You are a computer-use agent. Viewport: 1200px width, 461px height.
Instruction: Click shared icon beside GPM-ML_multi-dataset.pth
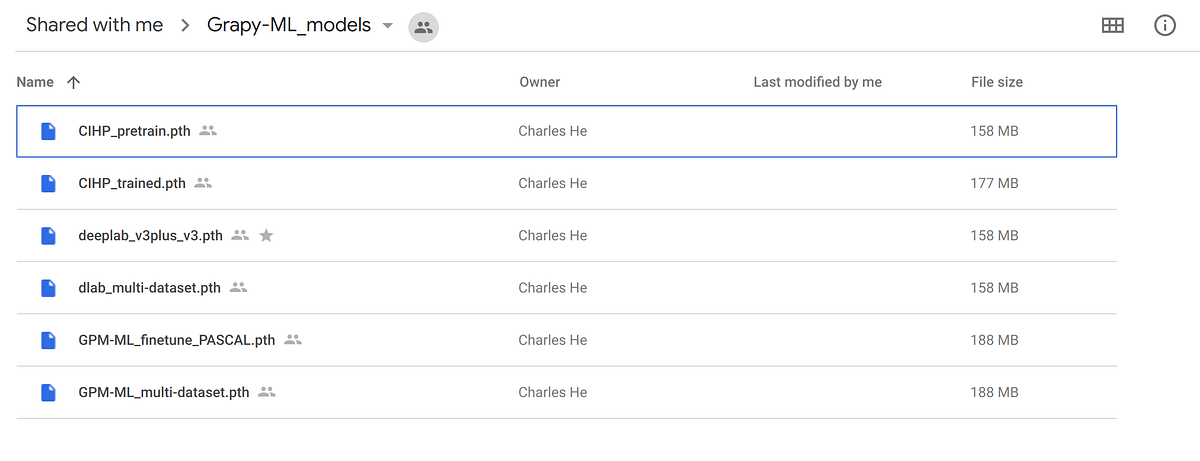267,392
